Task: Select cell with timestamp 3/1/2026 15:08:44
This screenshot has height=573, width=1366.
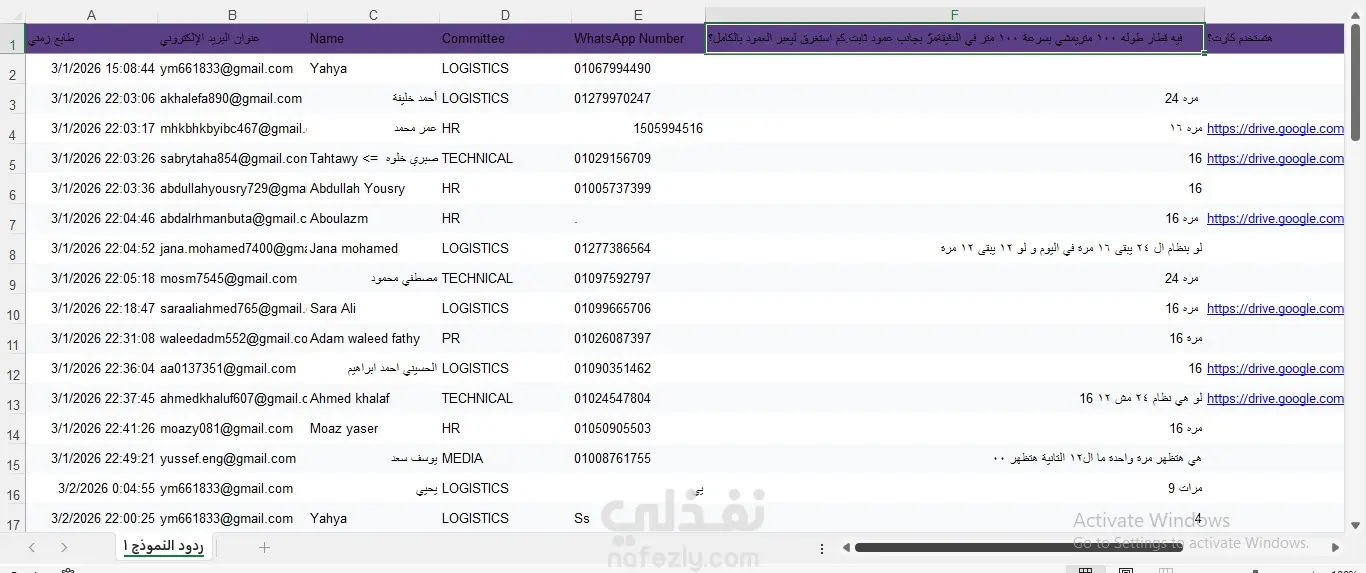Action: pos(92,68)
